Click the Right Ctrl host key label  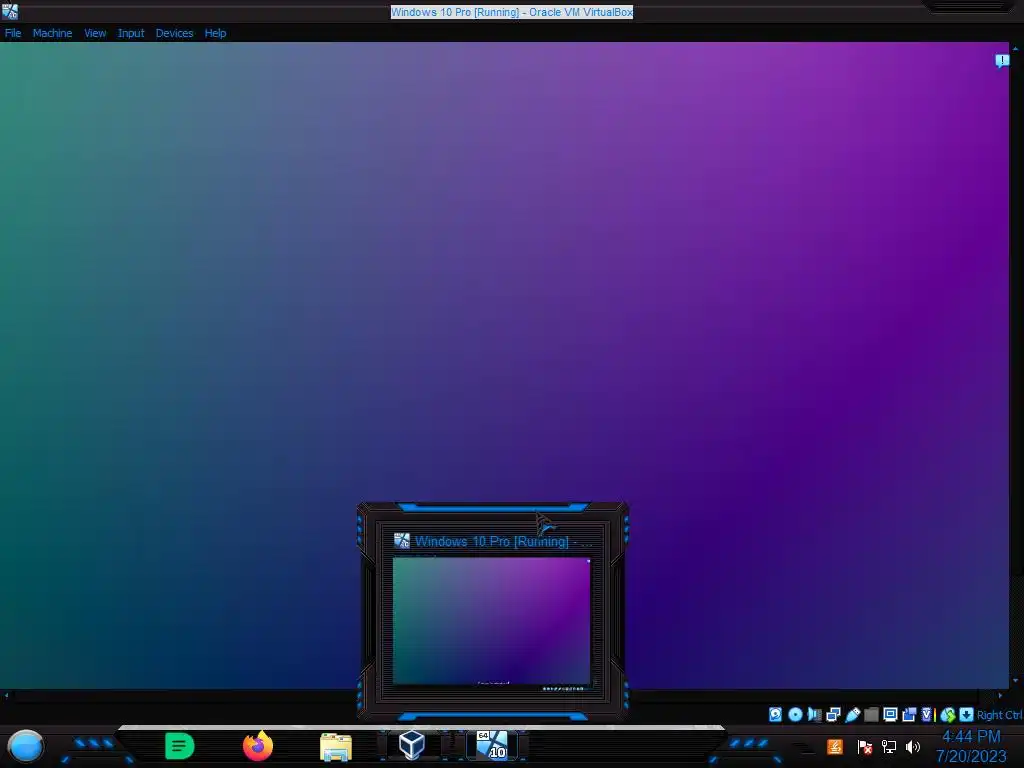pyautogui.click(x=1000, y=715)
